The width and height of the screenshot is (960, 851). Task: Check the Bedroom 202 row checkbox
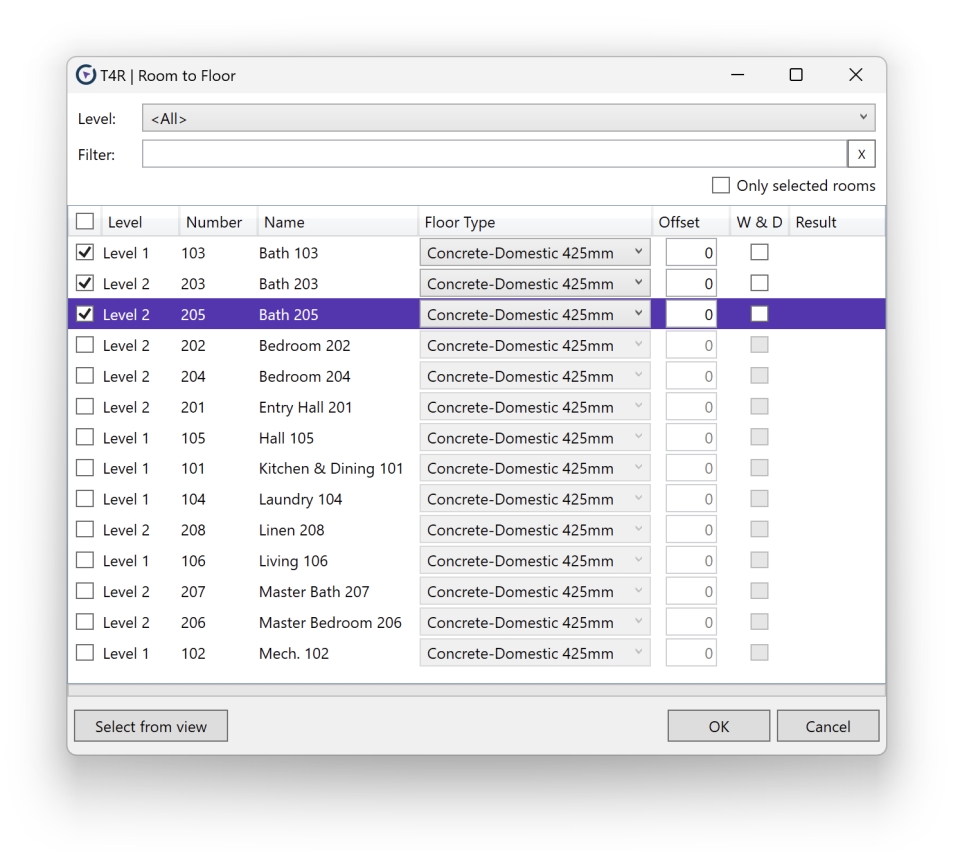(x=86, y=346)
